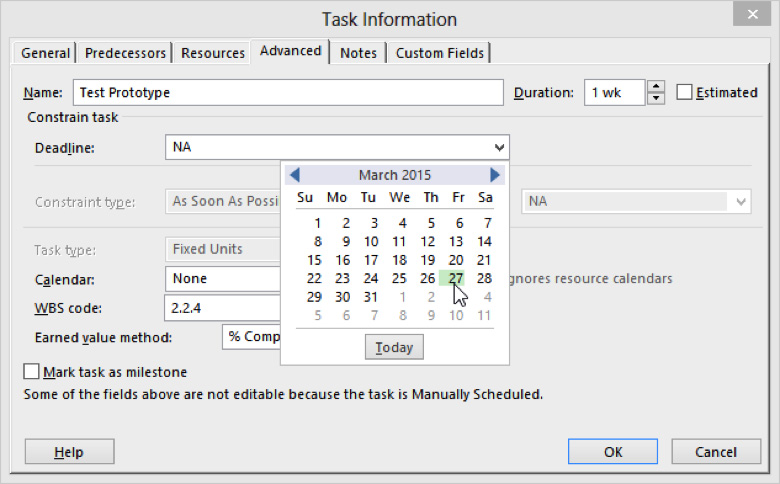Expand the Deadline dropdown arrow
This screenshot has width=780, height=484.
499,148
